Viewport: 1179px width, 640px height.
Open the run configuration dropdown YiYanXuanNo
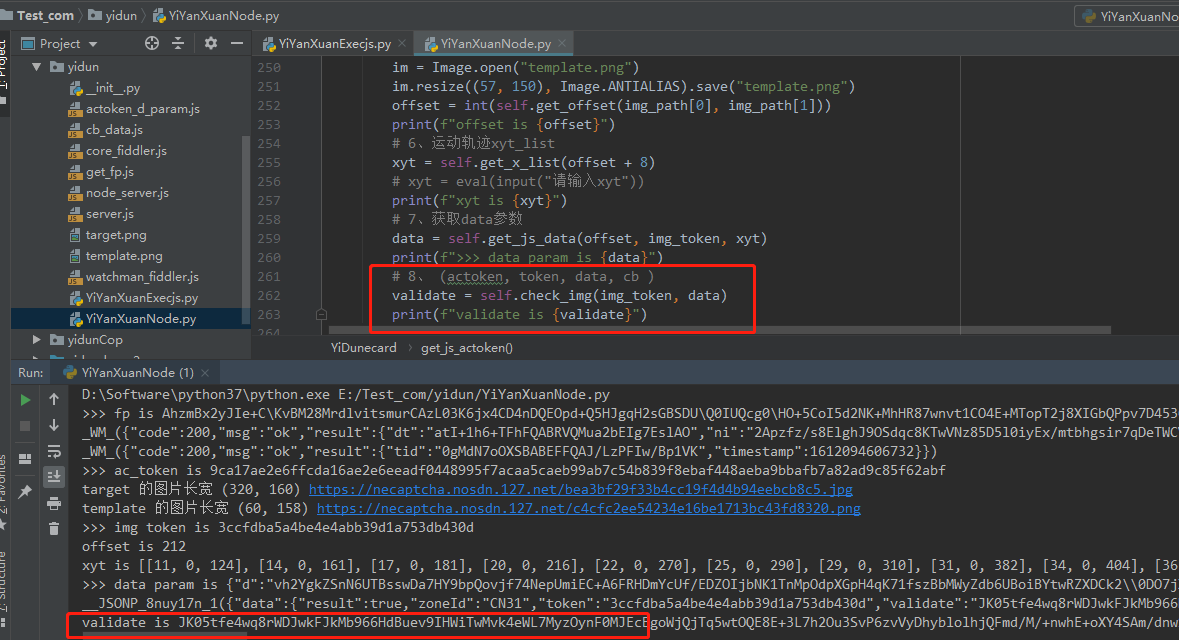point(1127,16)
